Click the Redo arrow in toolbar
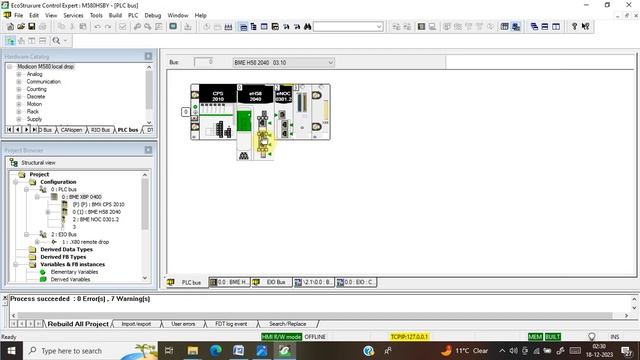The height and width of the screenshot is (360, 640). coord(108,27)
